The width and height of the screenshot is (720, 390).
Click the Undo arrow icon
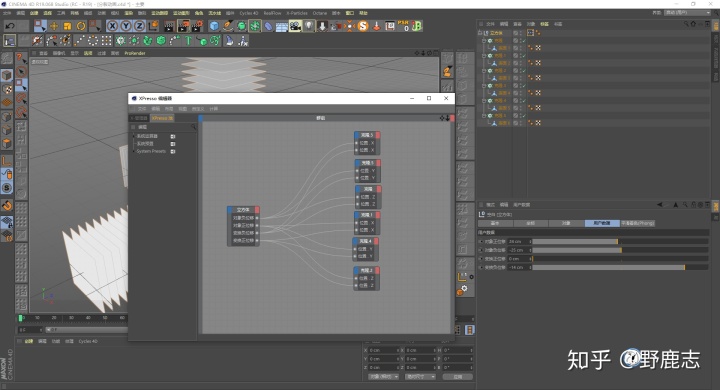click(x=10, y=26)
